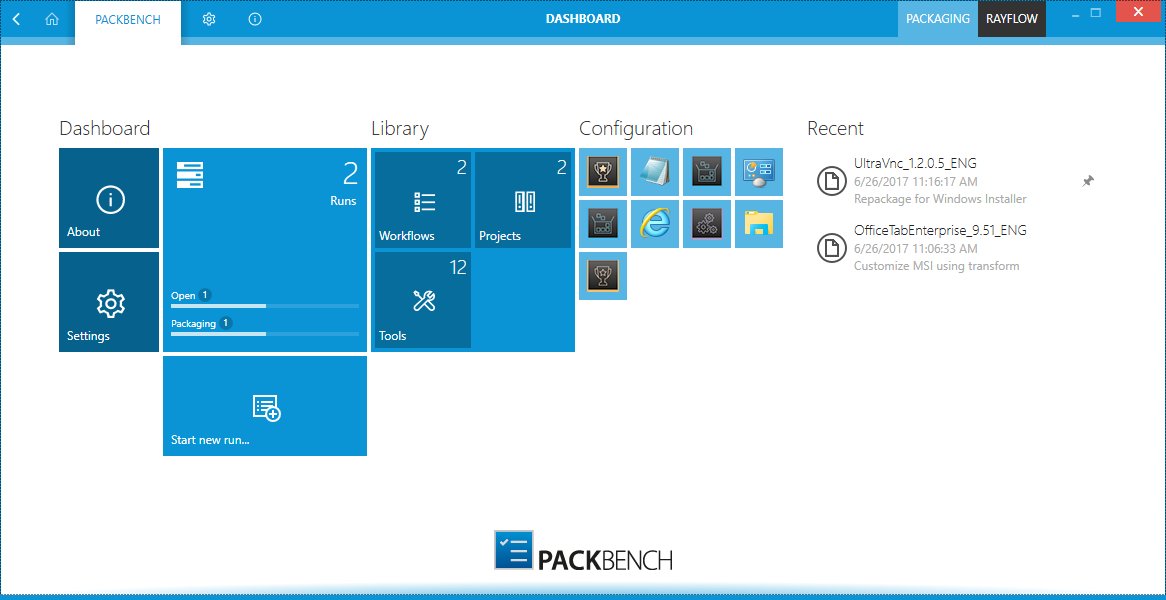
Task: Click the OfficeTabEnterprise document icon
Action: (832, 248)
